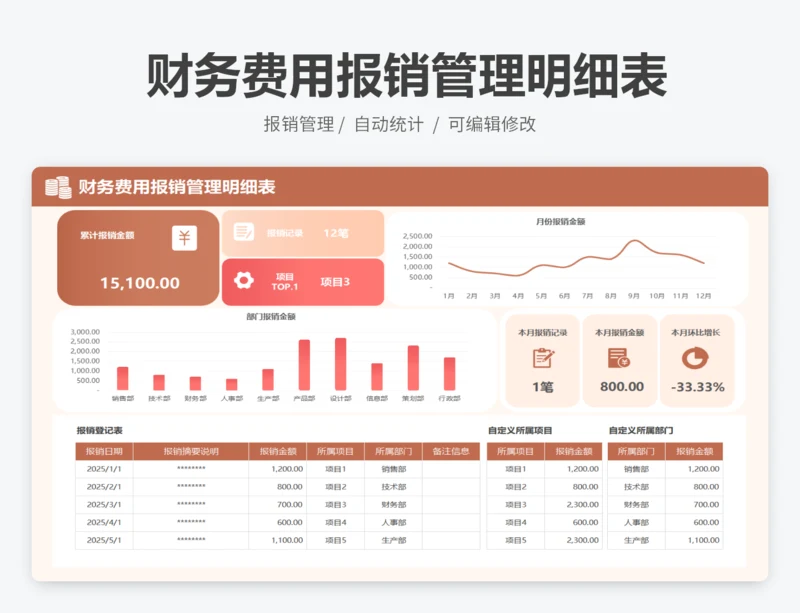Click the 设计部 bar in the department chart
This screenshot has height=613, width=800.
point(340,364)
